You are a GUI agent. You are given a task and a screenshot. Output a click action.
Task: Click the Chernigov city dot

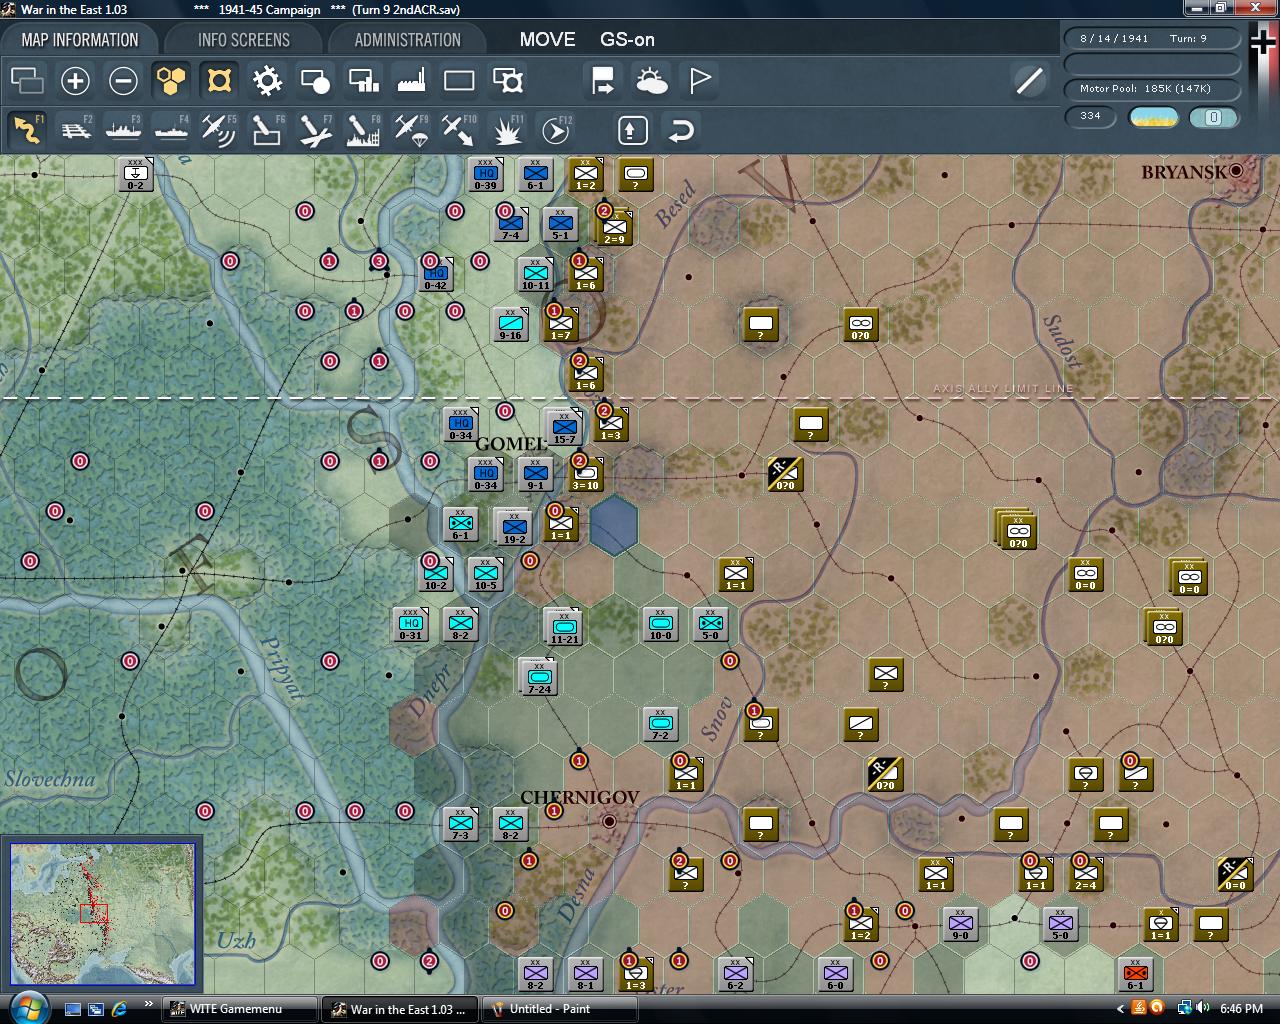pyautogui.click(x=609, y=821)
